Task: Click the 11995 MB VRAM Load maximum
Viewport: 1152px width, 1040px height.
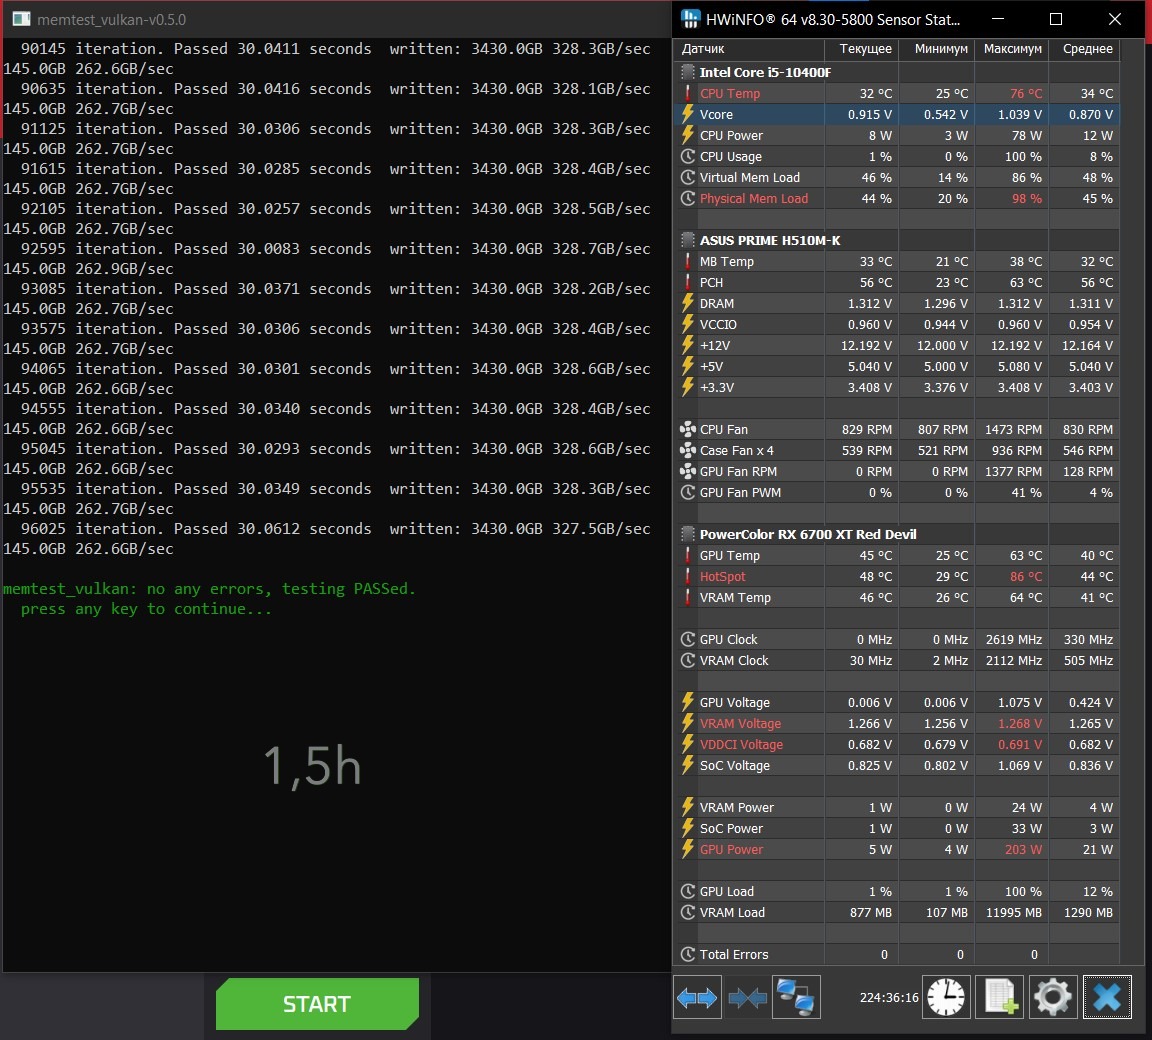Action: coord(1014,912)
